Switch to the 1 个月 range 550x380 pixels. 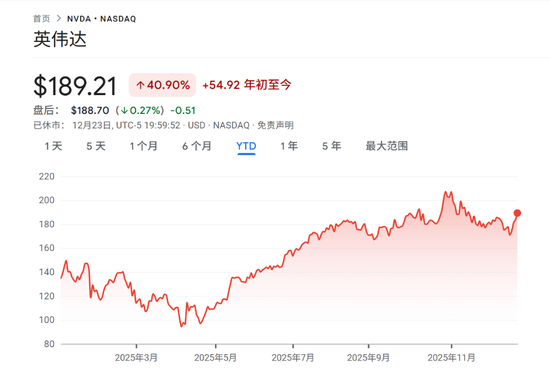click(x=143, y=146)
